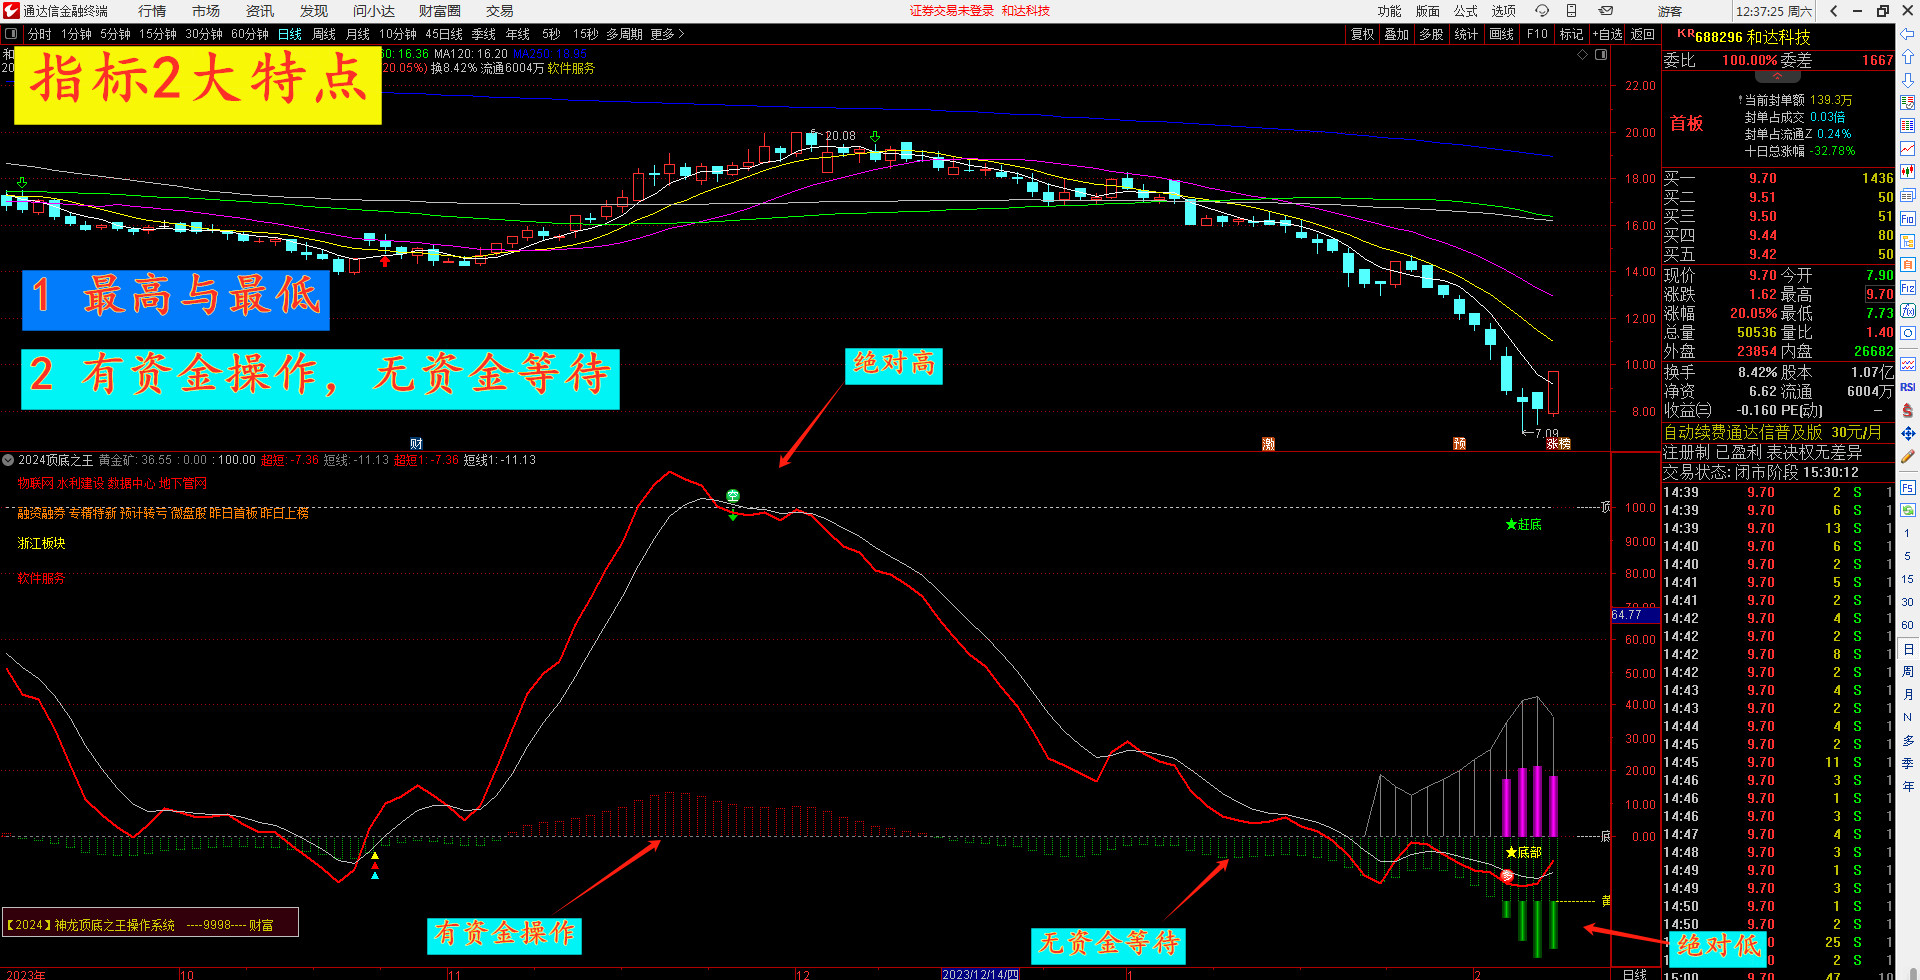Switch to 月 period in right sidebar
1920x980 pixels.
click(1907, 694)
